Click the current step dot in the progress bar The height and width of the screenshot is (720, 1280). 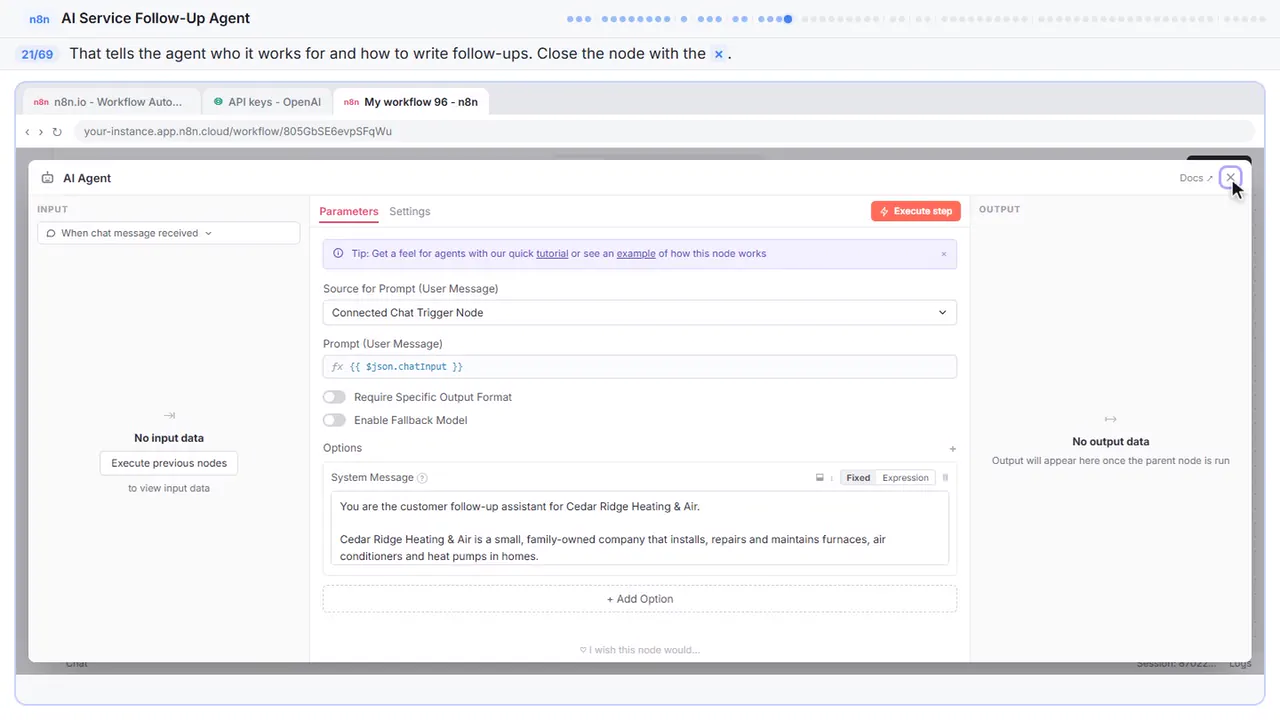click(789, 19)
